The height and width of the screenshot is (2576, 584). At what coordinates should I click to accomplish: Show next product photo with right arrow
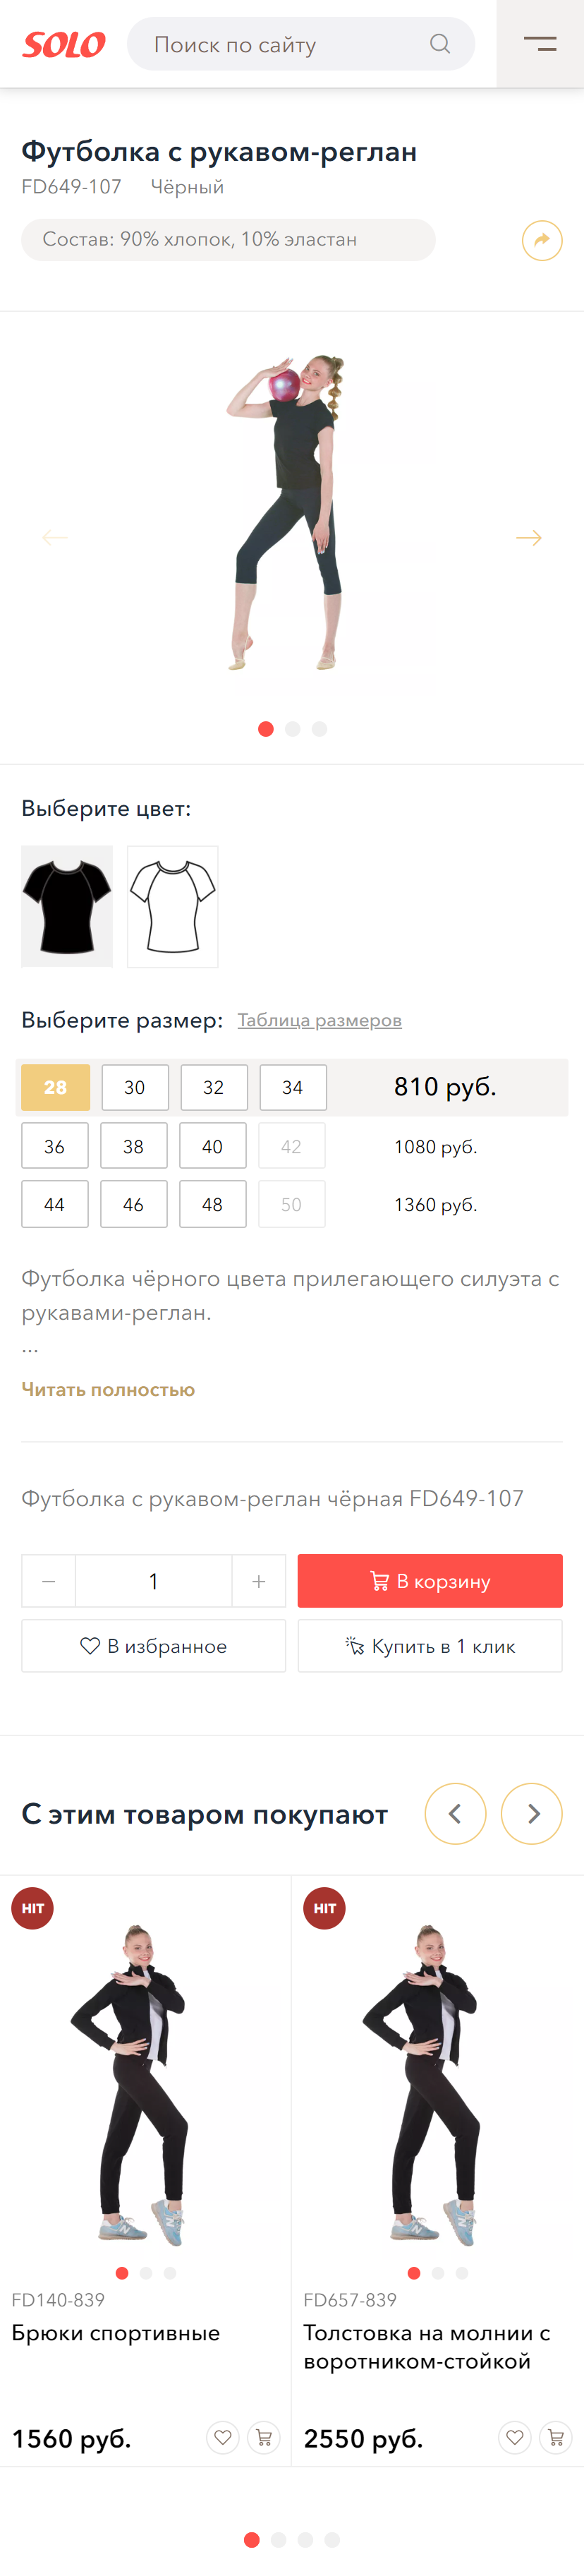tap(529, 538)
